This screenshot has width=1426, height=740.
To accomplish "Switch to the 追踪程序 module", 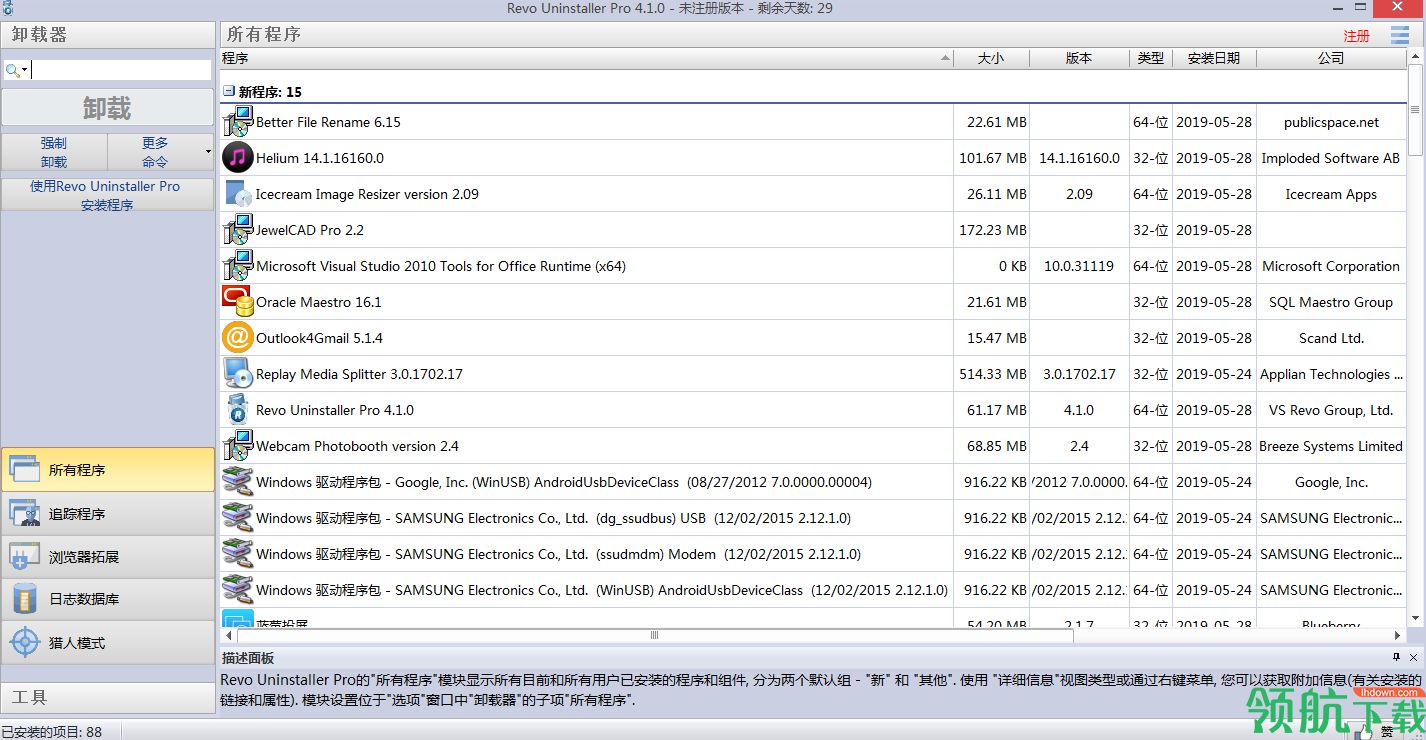I will tap(107, 513).
